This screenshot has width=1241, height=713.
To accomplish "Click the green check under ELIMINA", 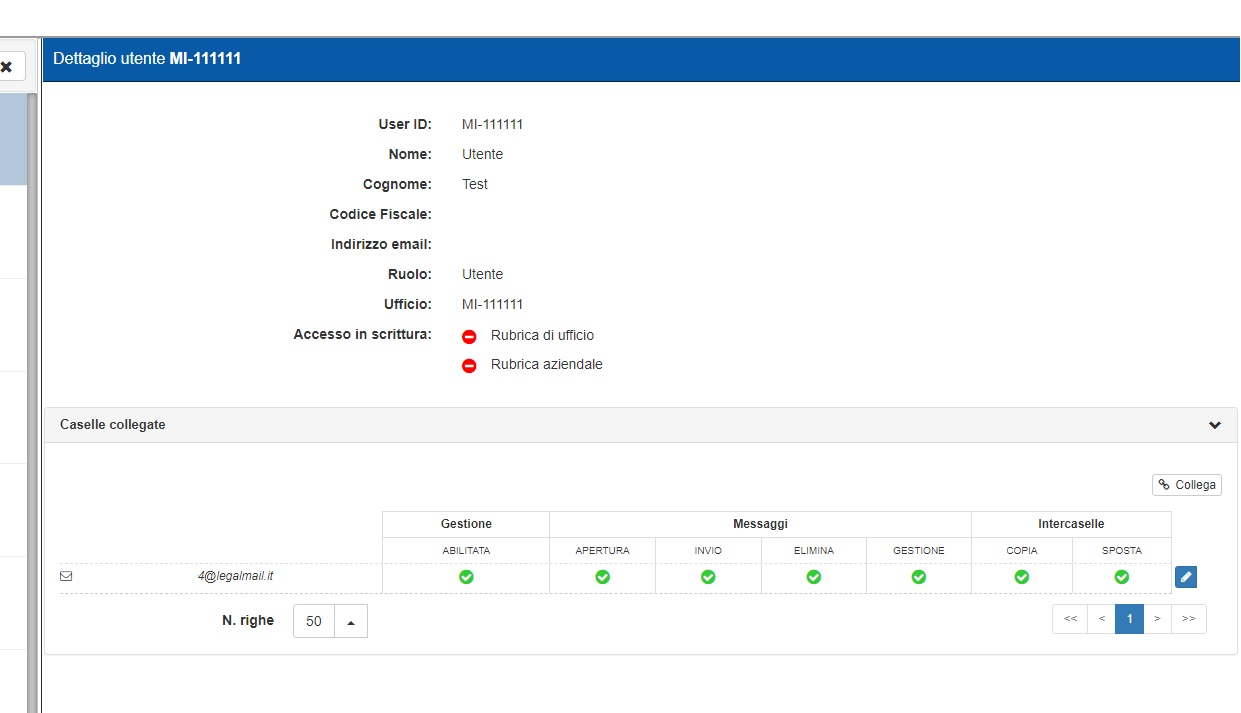I will click(814, 577).
